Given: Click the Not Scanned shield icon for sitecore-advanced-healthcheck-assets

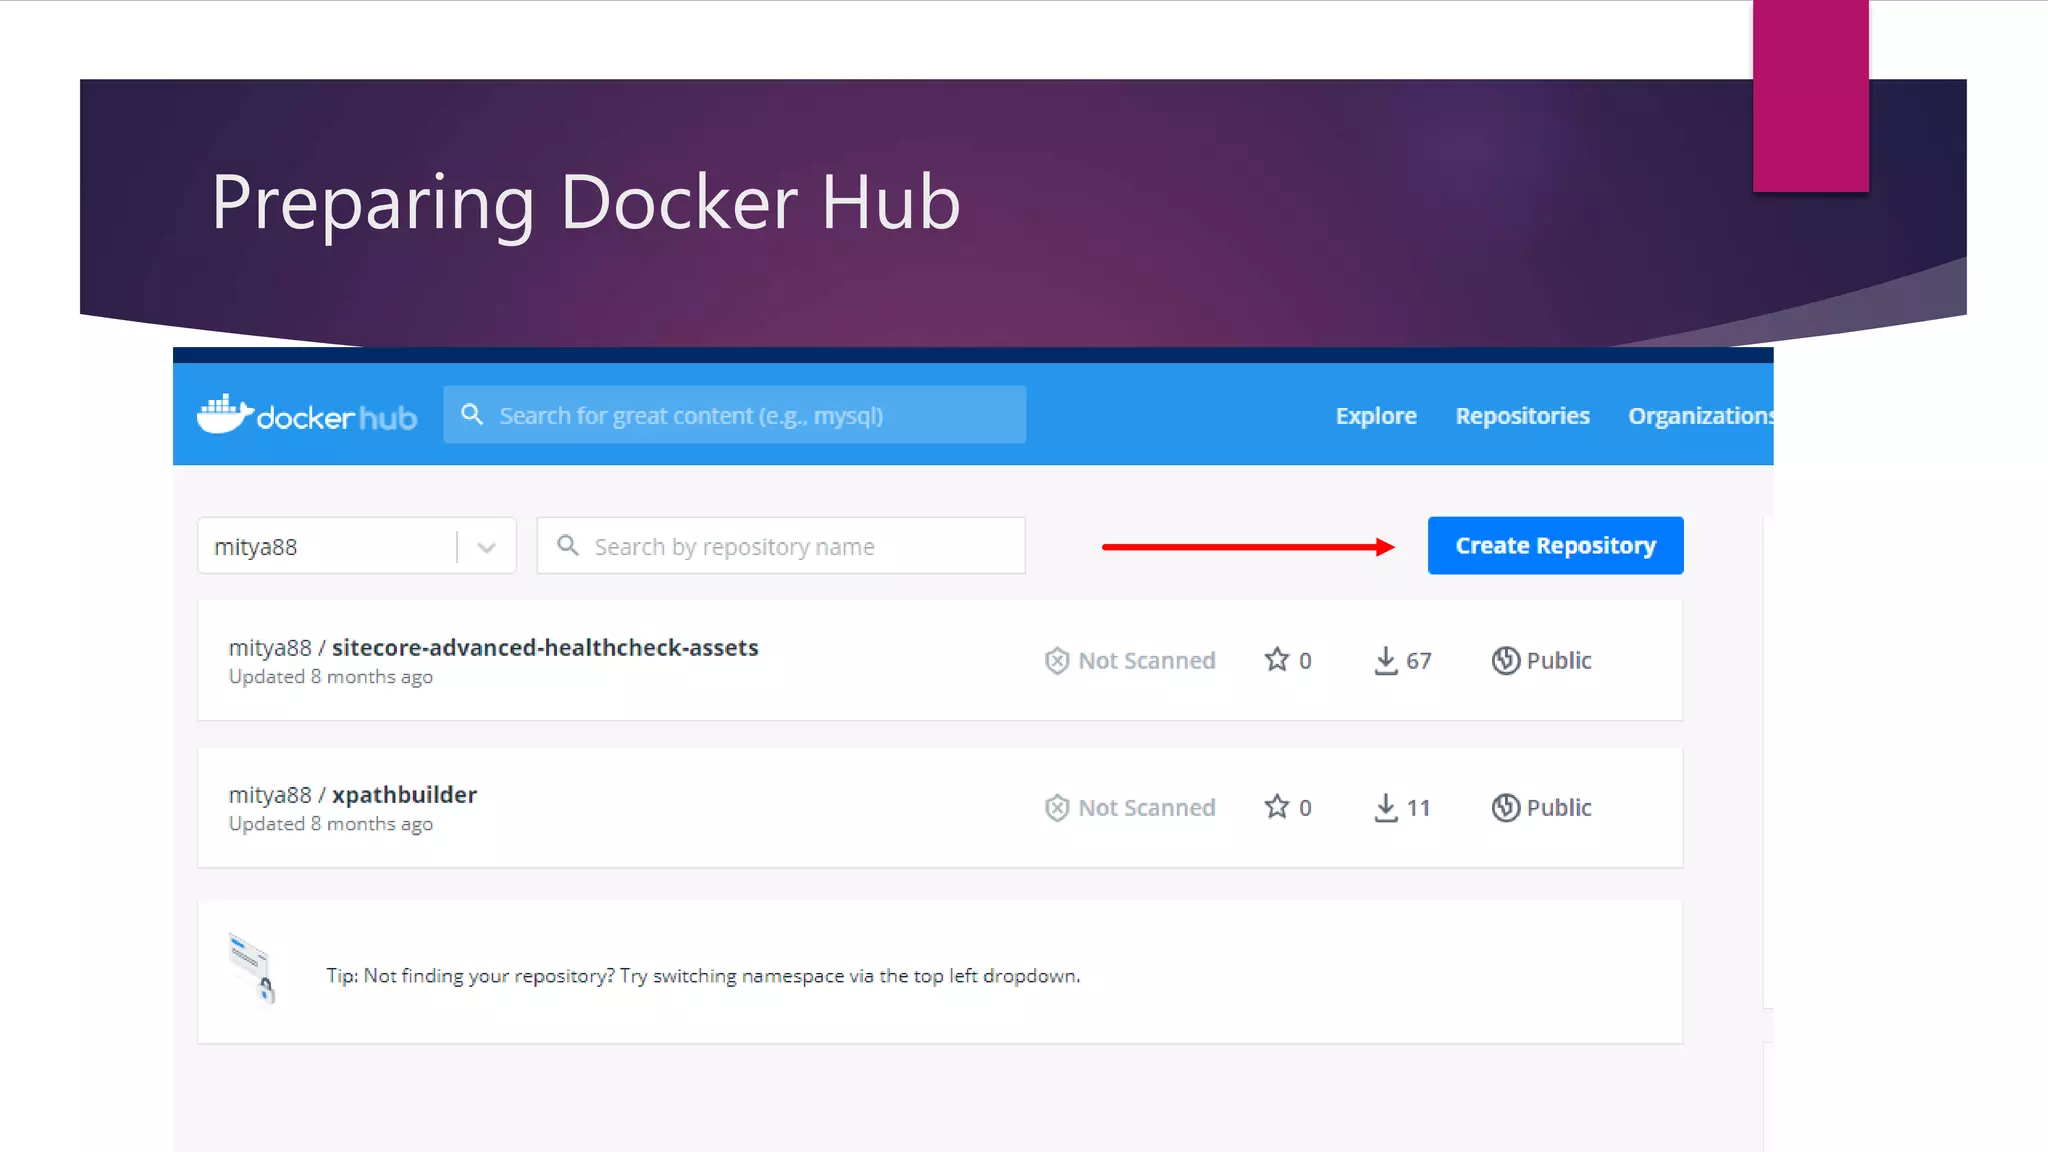Looking at the screenshot, I should pos(1057,661).
